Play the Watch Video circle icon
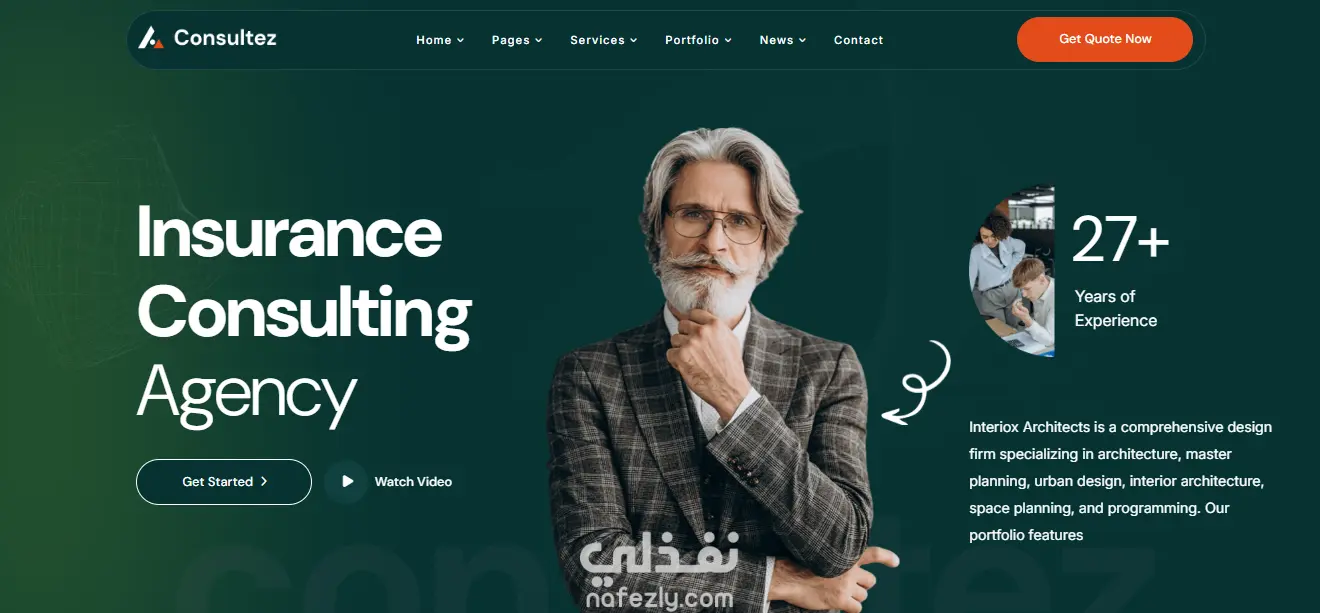This screenshot has height=613, width=1320. pyautogui.click(x=346, y=481)
